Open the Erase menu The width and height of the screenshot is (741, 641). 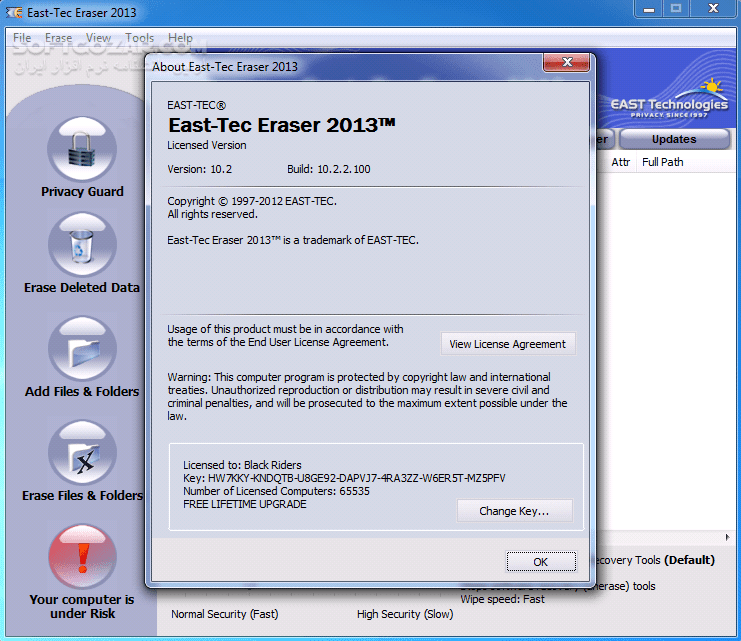(59, 37)
